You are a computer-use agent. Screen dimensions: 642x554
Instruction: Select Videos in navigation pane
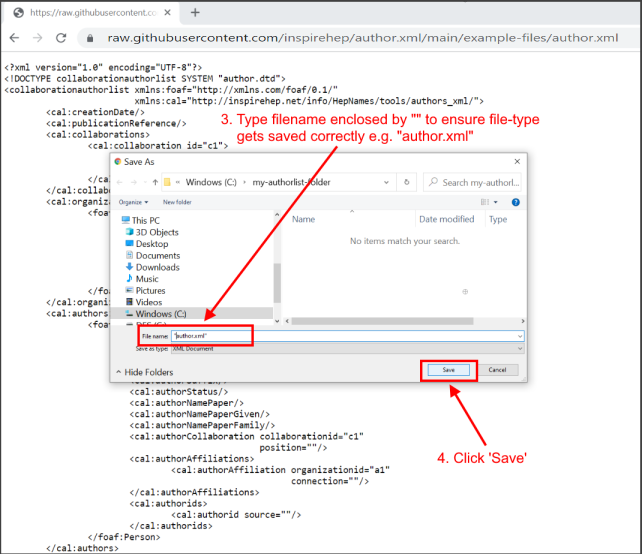144,302
